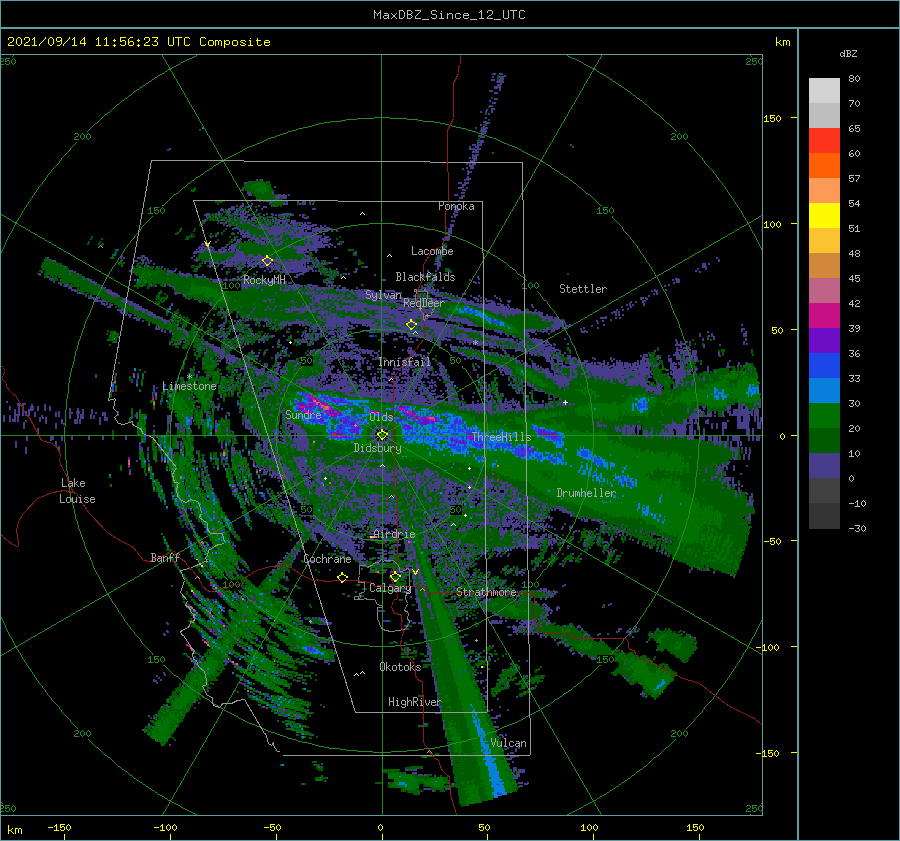This screenshot has height=841, width=900.
Task: Click the white plus marker north of Drumheller
Action: click(x=565, y=402)
